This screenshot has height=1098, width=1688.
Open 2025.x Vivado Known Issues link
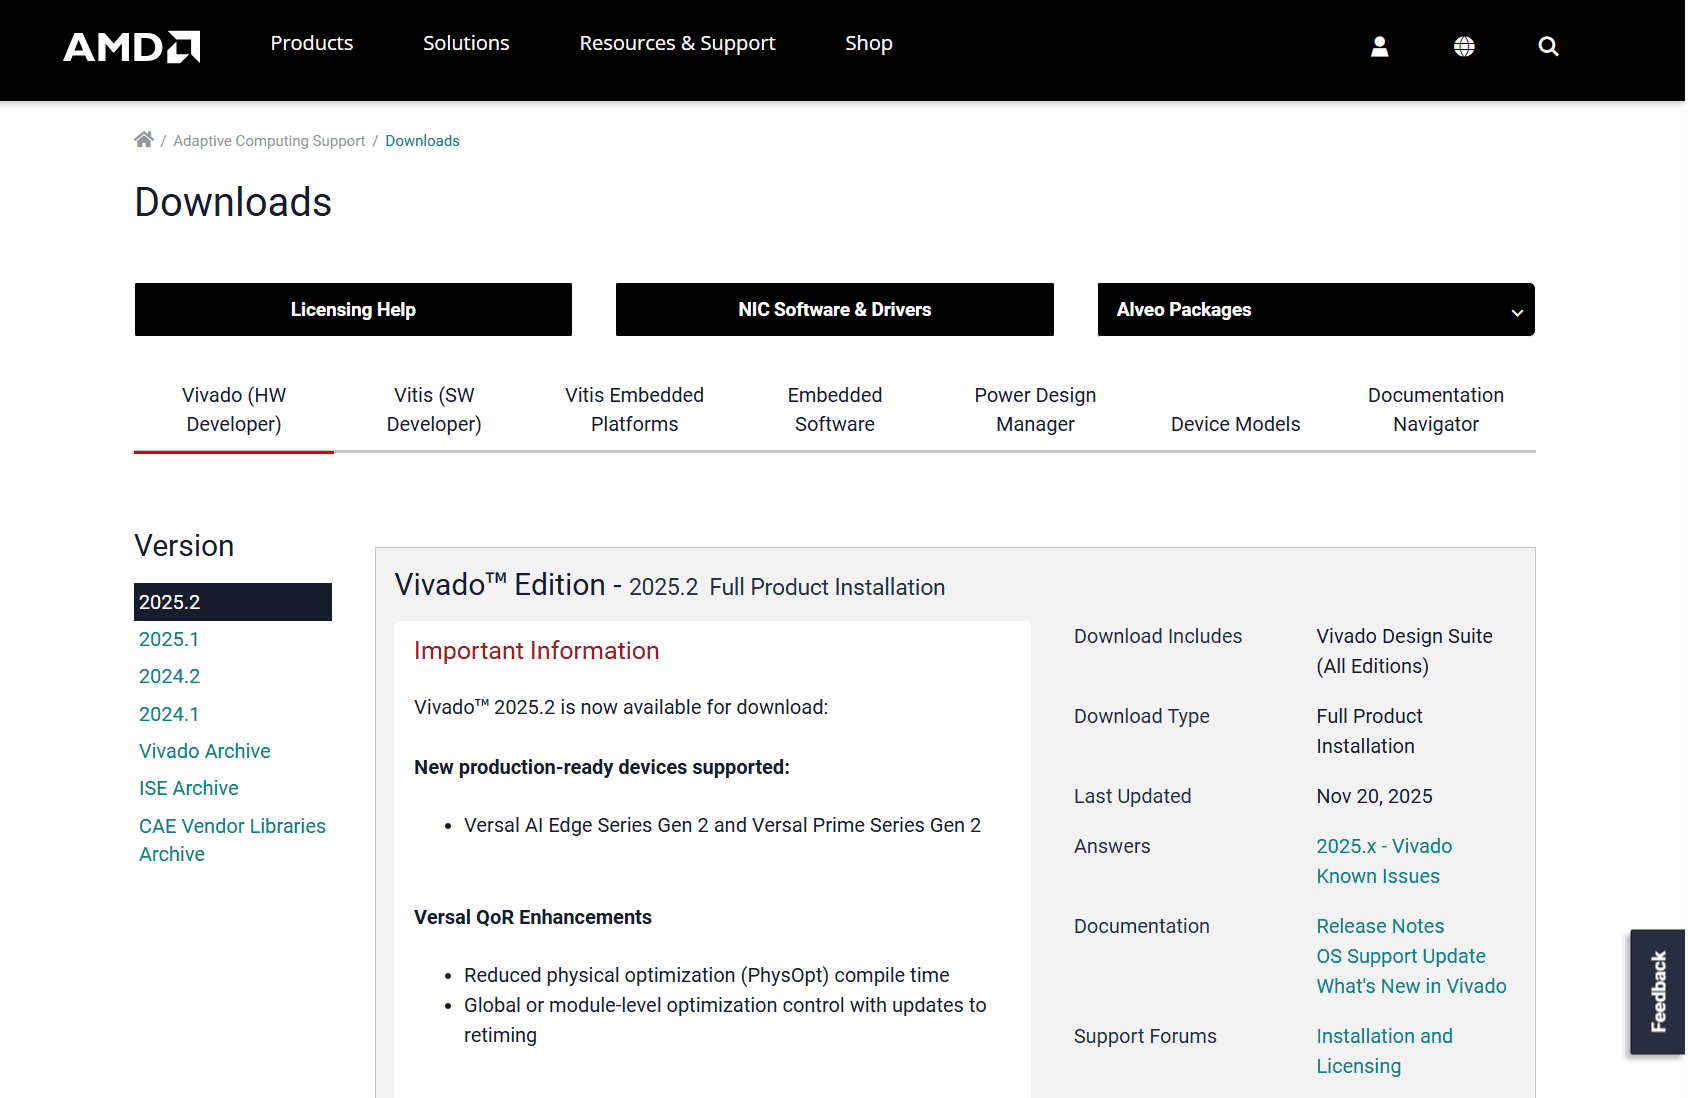pyautogui.click(x=1383, y=861)
